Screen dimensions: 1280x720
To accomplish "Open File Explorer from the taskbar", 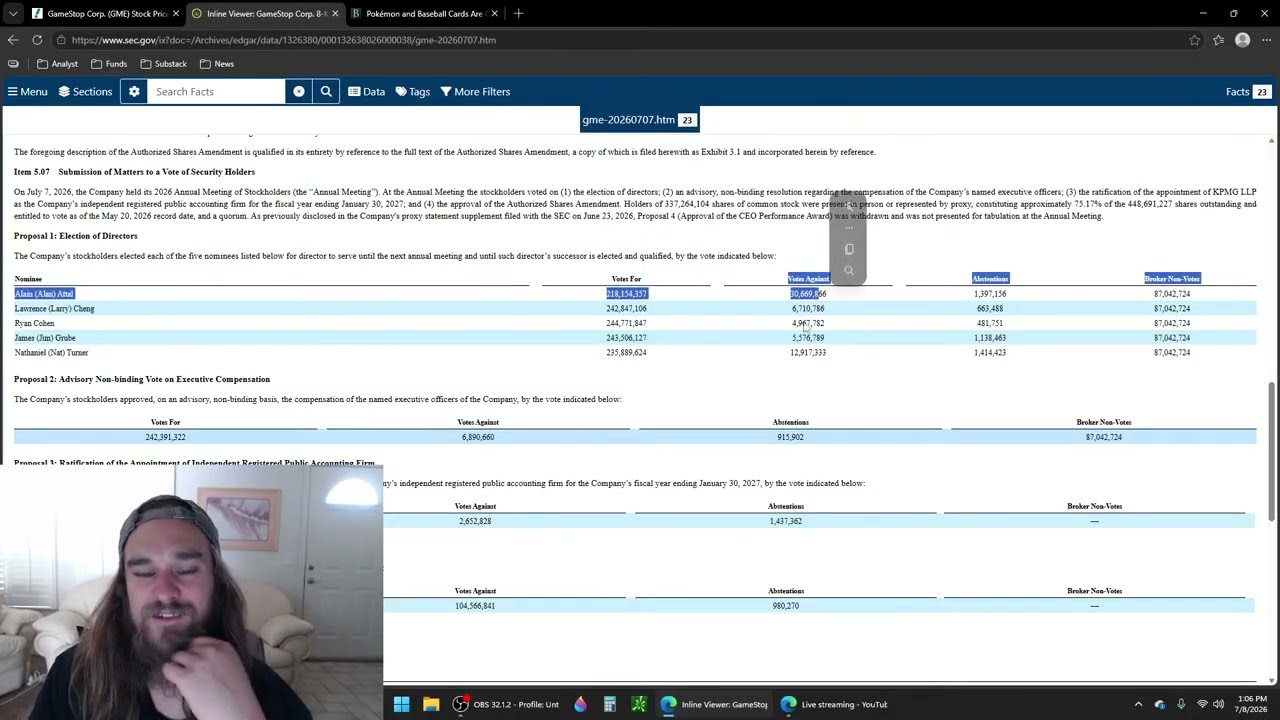I will point(431,704).
